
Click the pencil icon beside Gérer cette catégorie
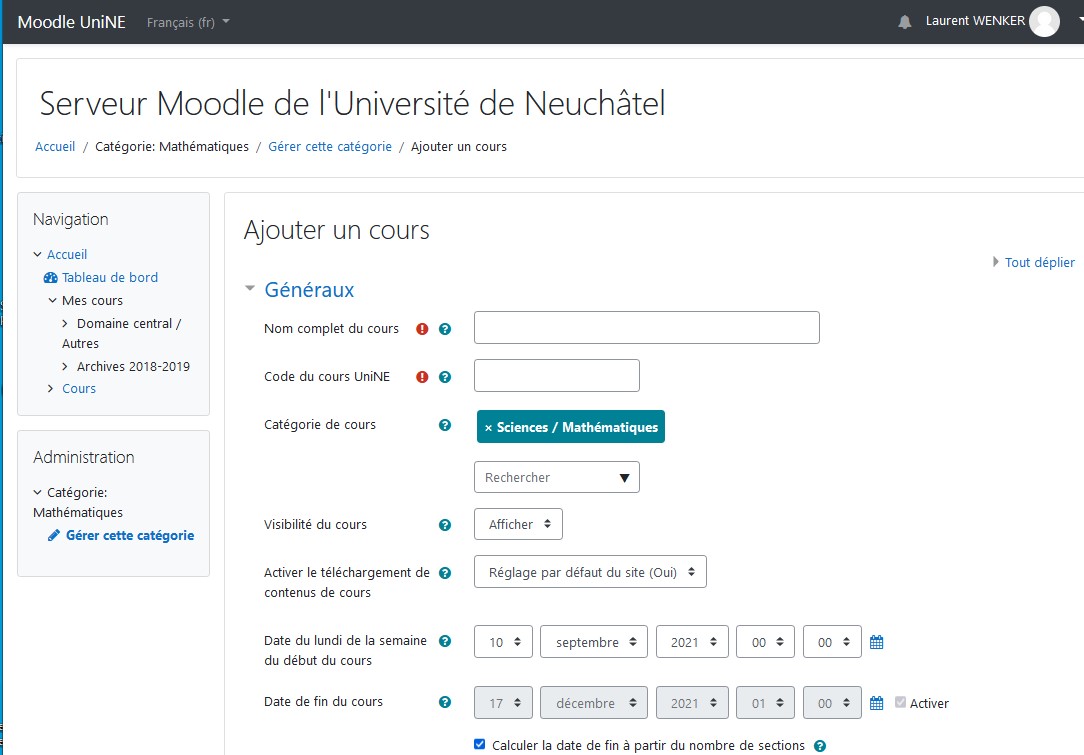53,535
